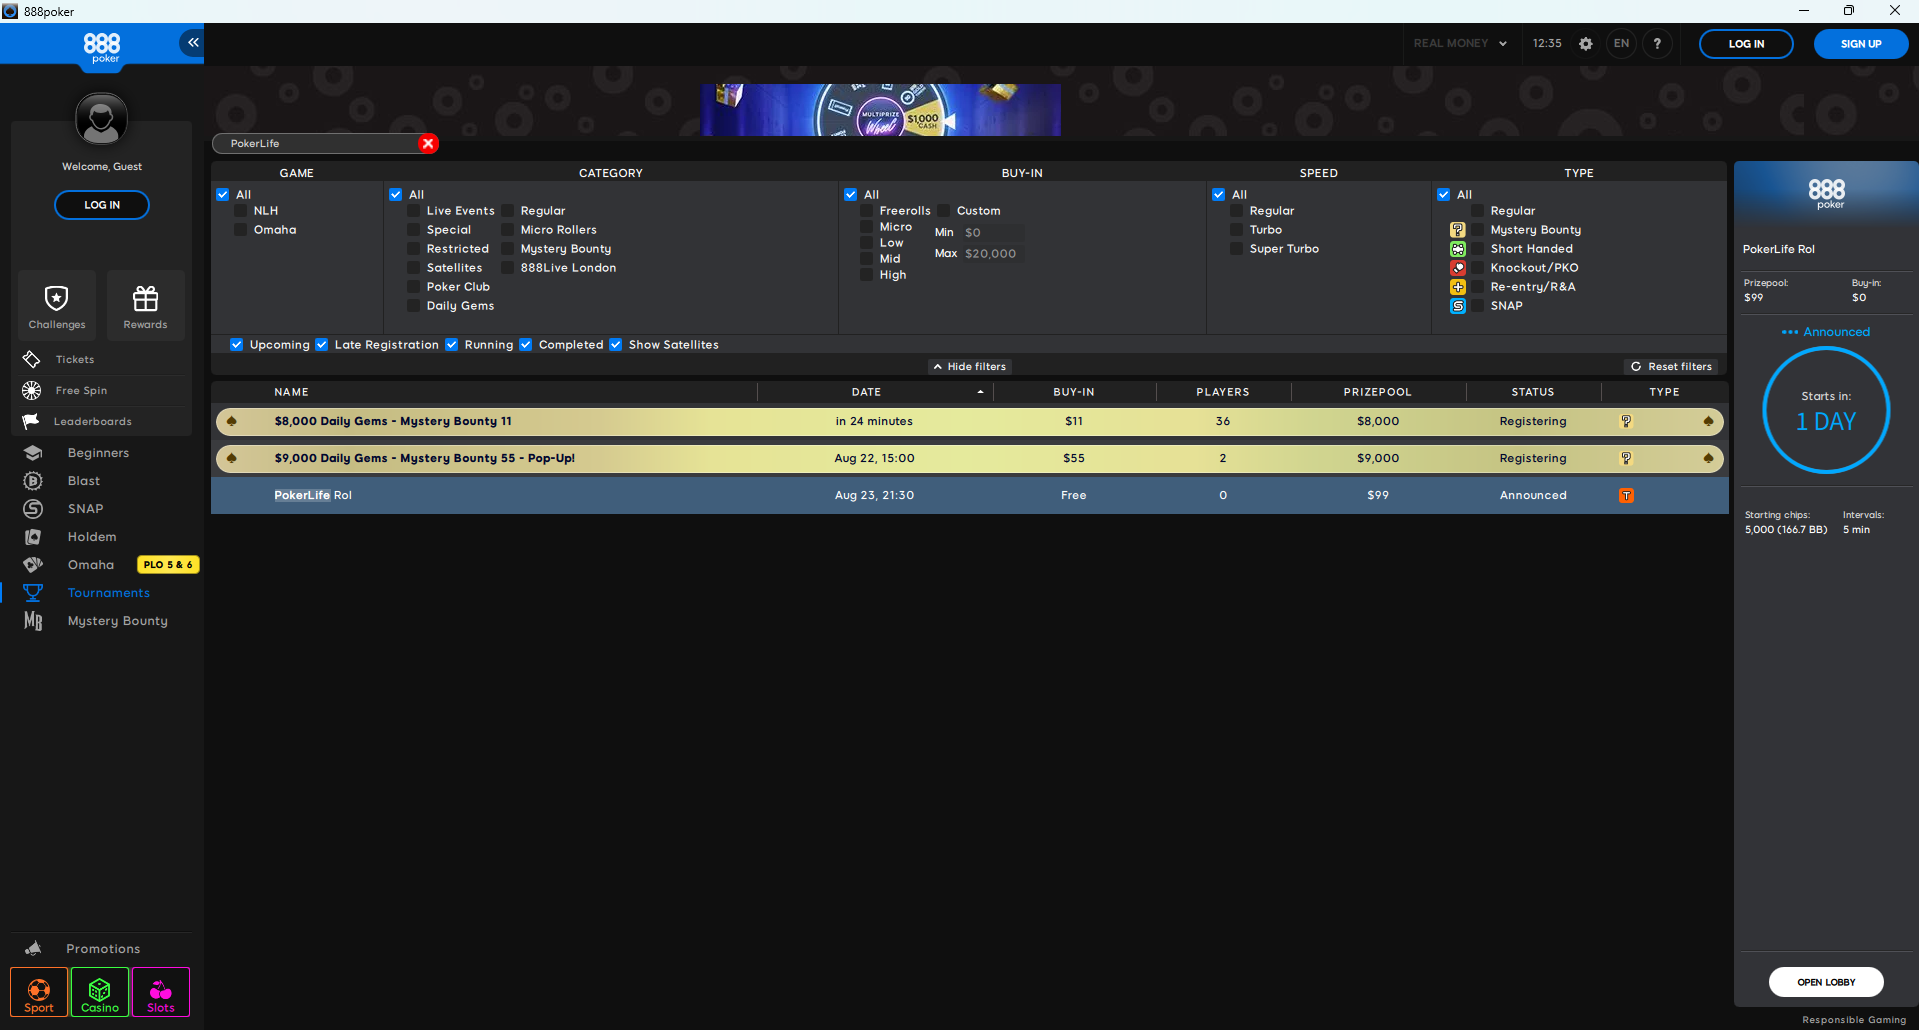1919x1030 pixels.
Task: Open the EN language selector
Action: (1621, 44)
